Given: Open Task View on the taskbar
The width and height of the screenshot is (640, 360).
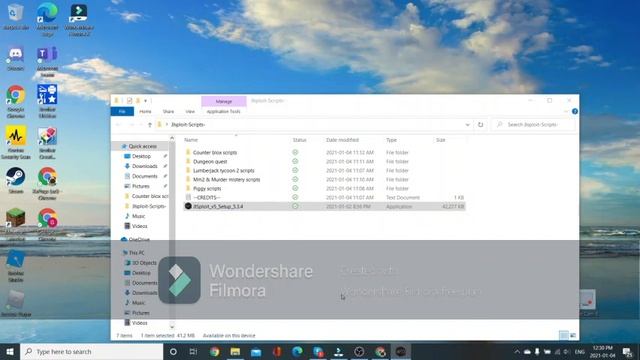Looking at the screenshot, I should tap(193, 351).
